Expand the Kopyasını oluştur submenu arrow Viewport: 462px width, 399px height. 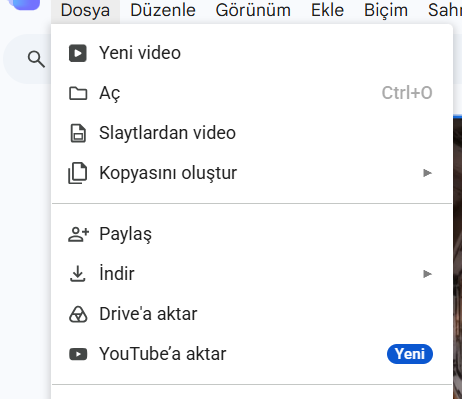click(427, 173)
